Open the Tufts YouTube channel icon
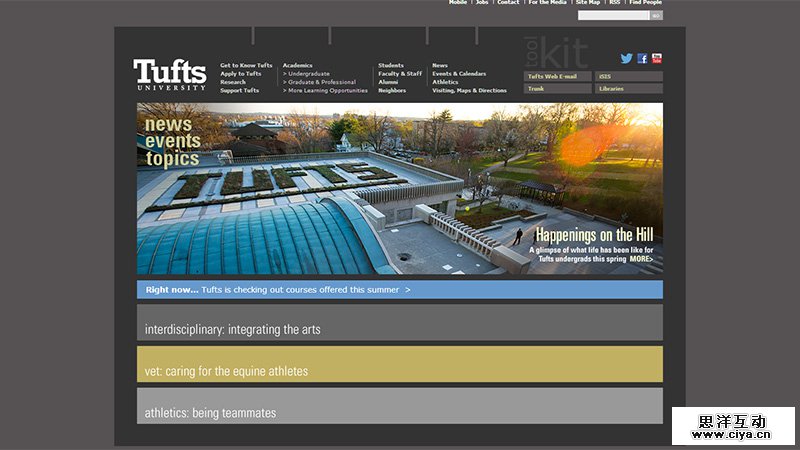This screenshot has width=800, height=450. pyautogui.click(x=656, y=59)
